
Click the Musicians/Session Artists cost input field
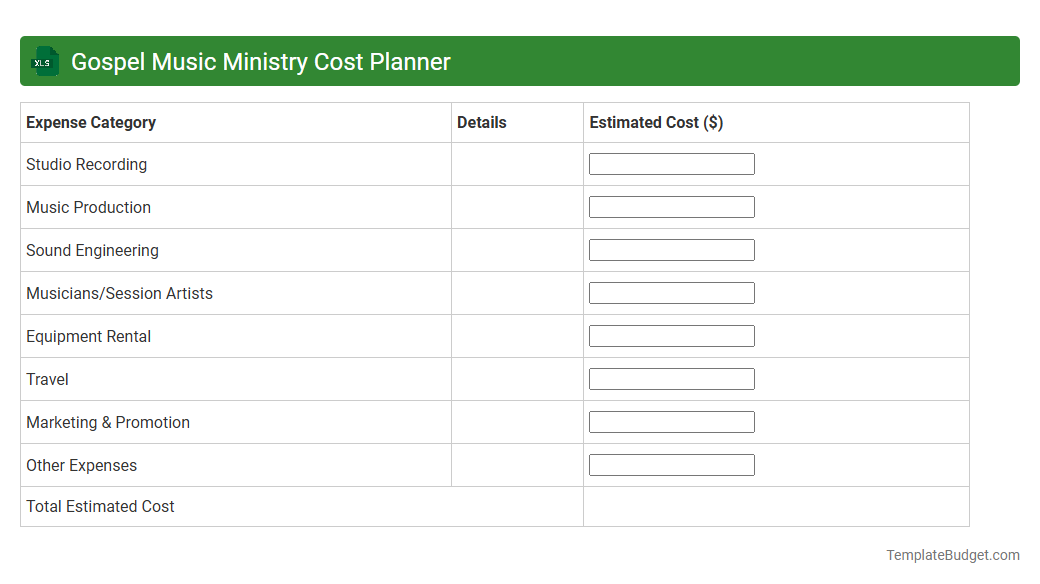672,292
